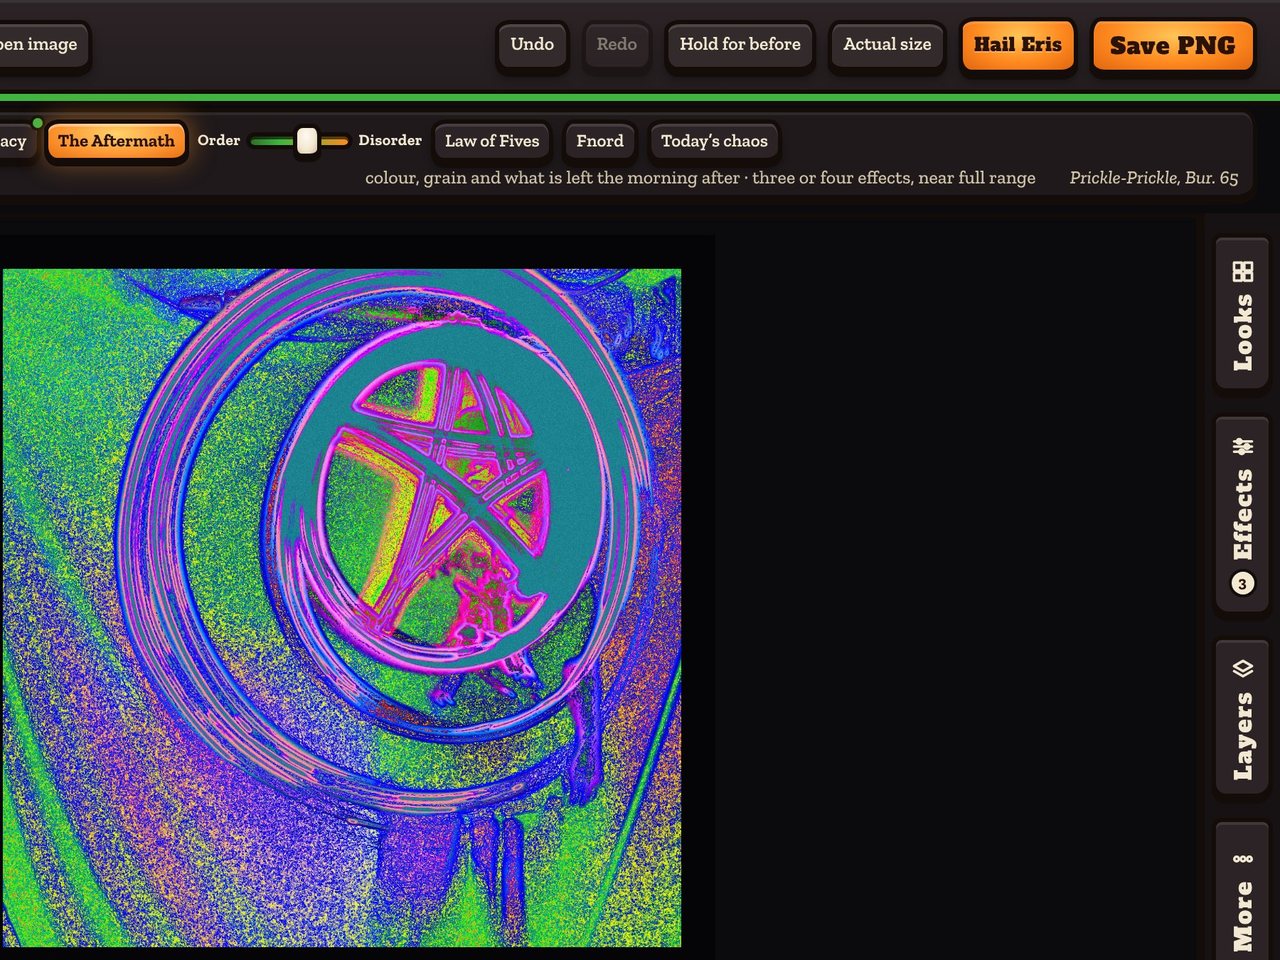Click the Redo button

click(617, 45)
